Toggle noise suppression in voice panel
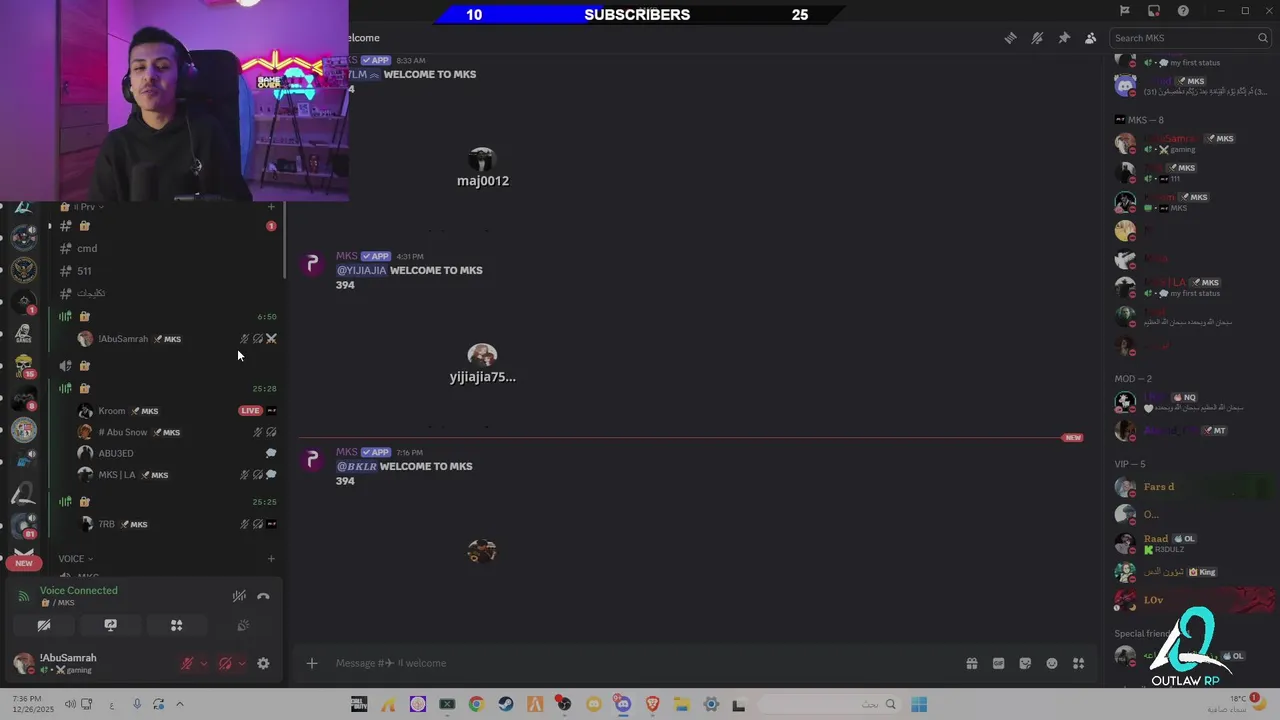 (x=239, y=596)
